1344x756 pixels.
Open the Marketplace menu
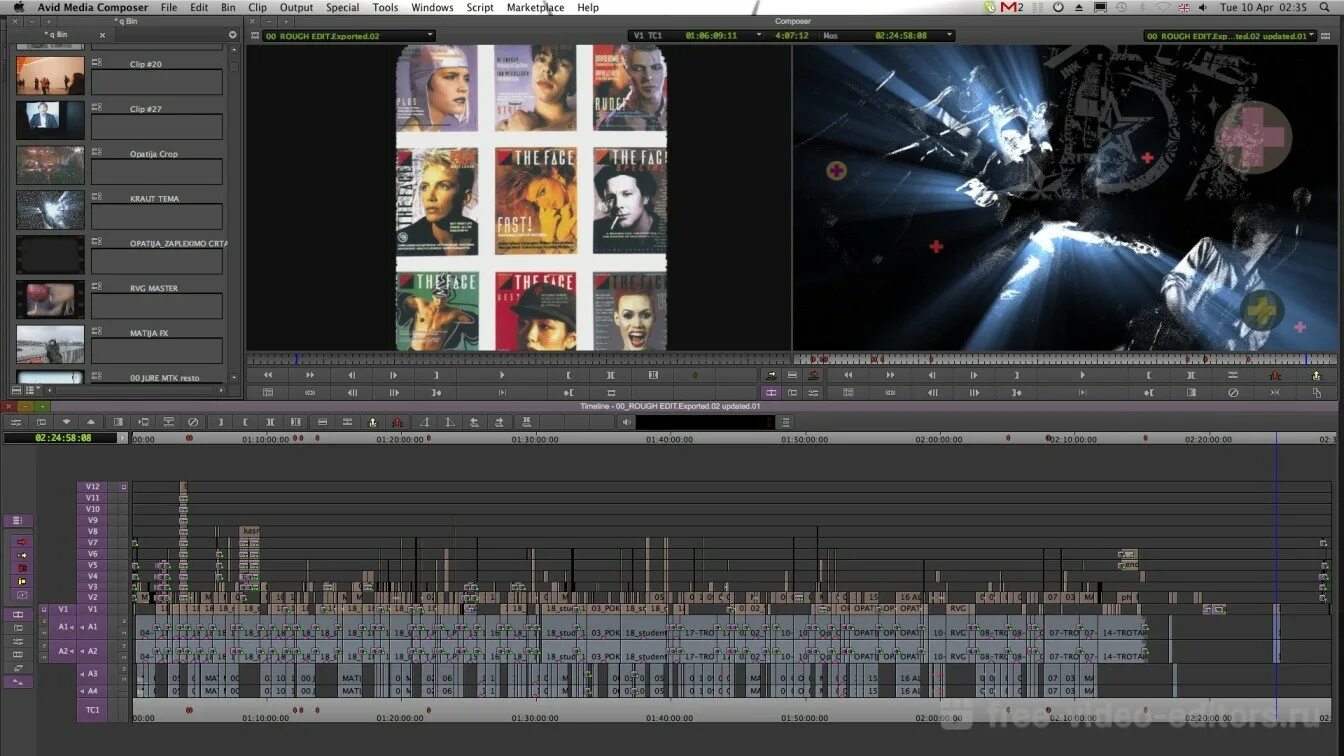[535, 7]
